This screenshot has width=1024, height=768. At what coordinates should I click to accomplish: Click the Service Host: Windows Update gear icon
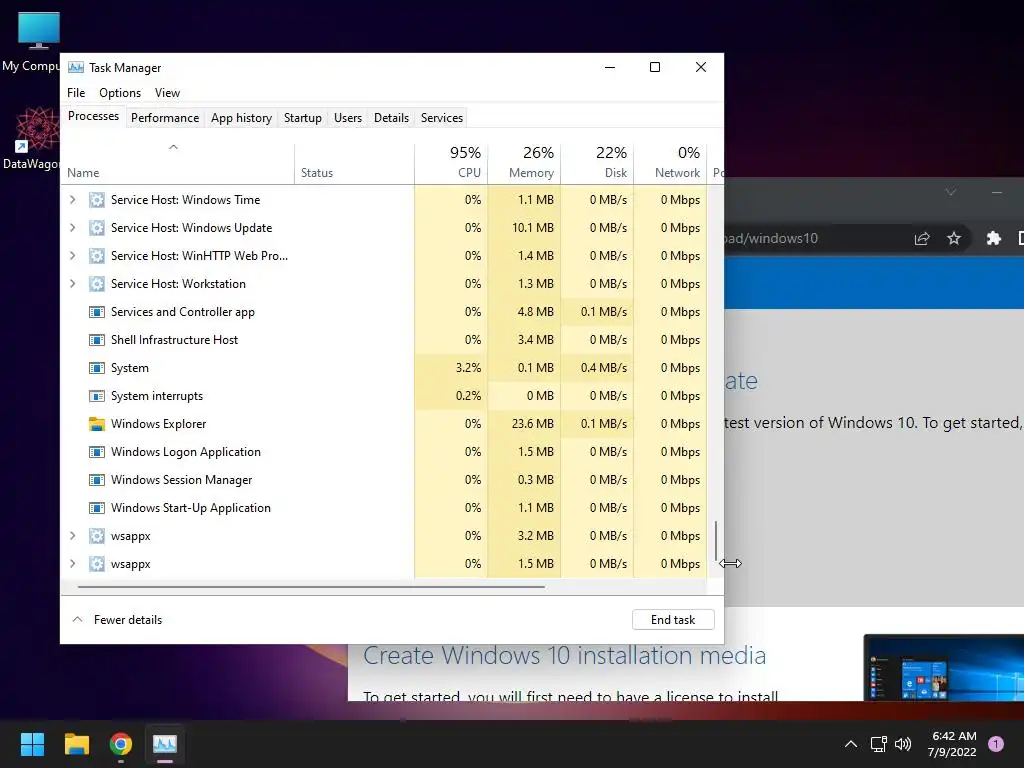[97, 228]
